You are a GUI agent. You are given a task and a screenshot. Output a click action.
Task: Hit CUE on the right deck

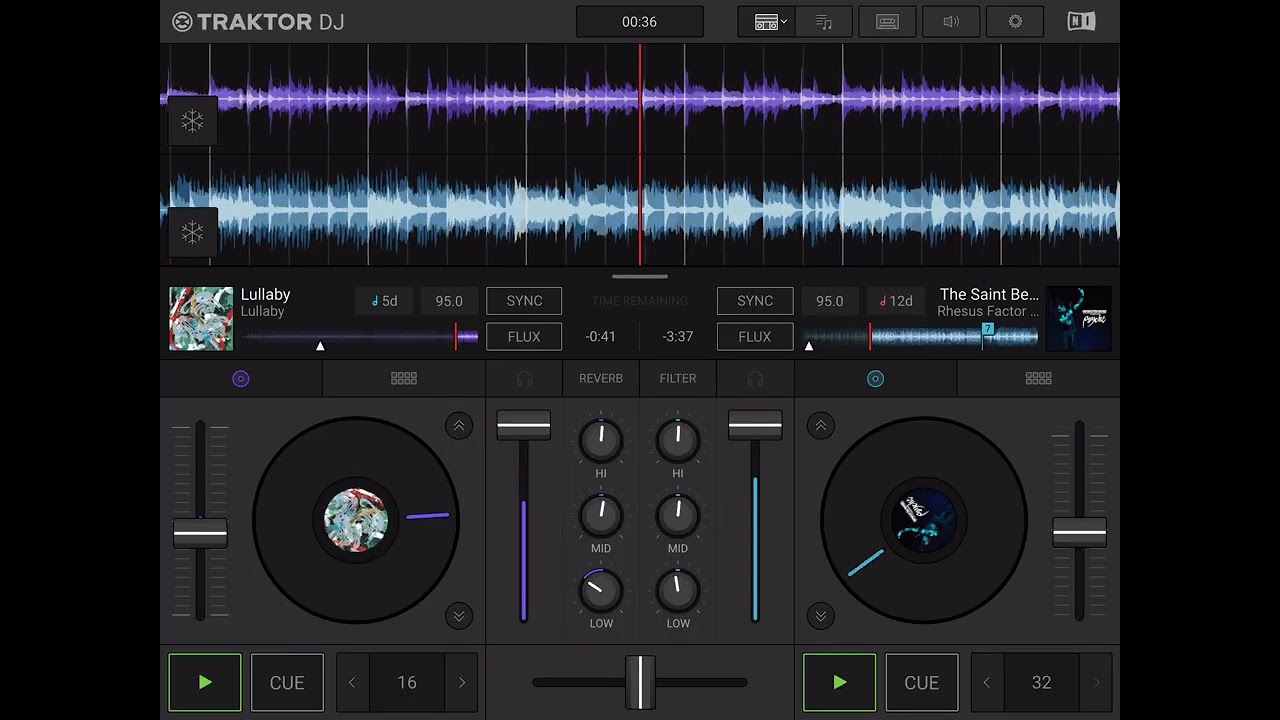pyautogui.click(x=922, y=682)
